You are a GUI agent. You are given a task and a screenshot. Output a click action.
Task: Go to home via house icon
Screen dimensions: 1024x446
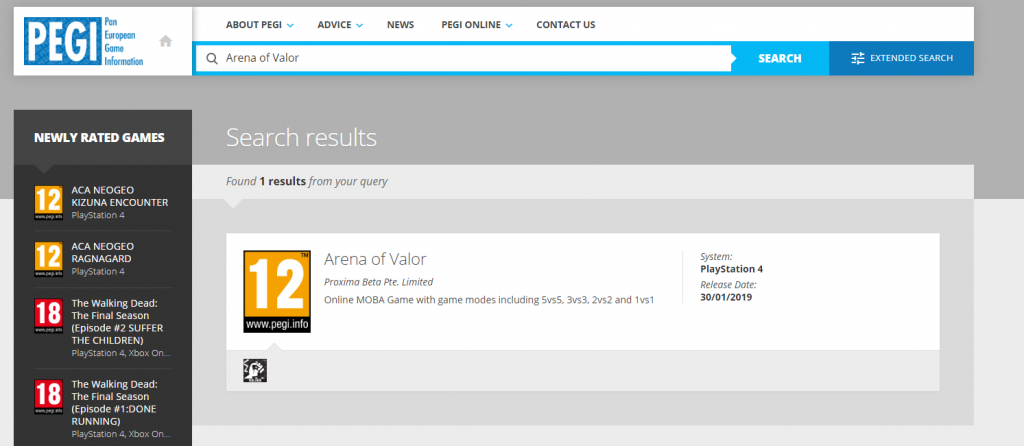(x=166, y=41)
